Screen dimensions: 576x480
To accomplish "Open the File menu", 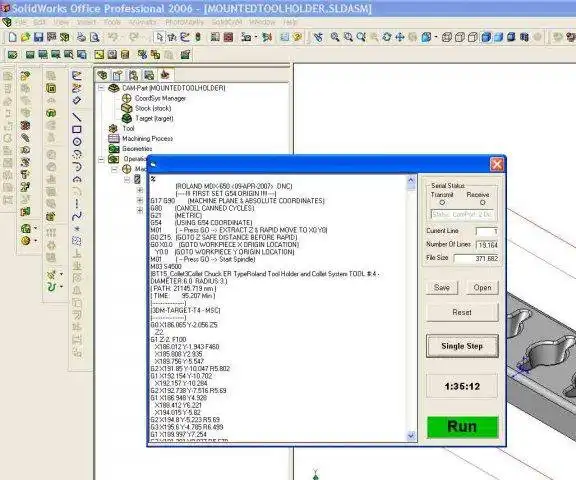I will tap(20, 22).
